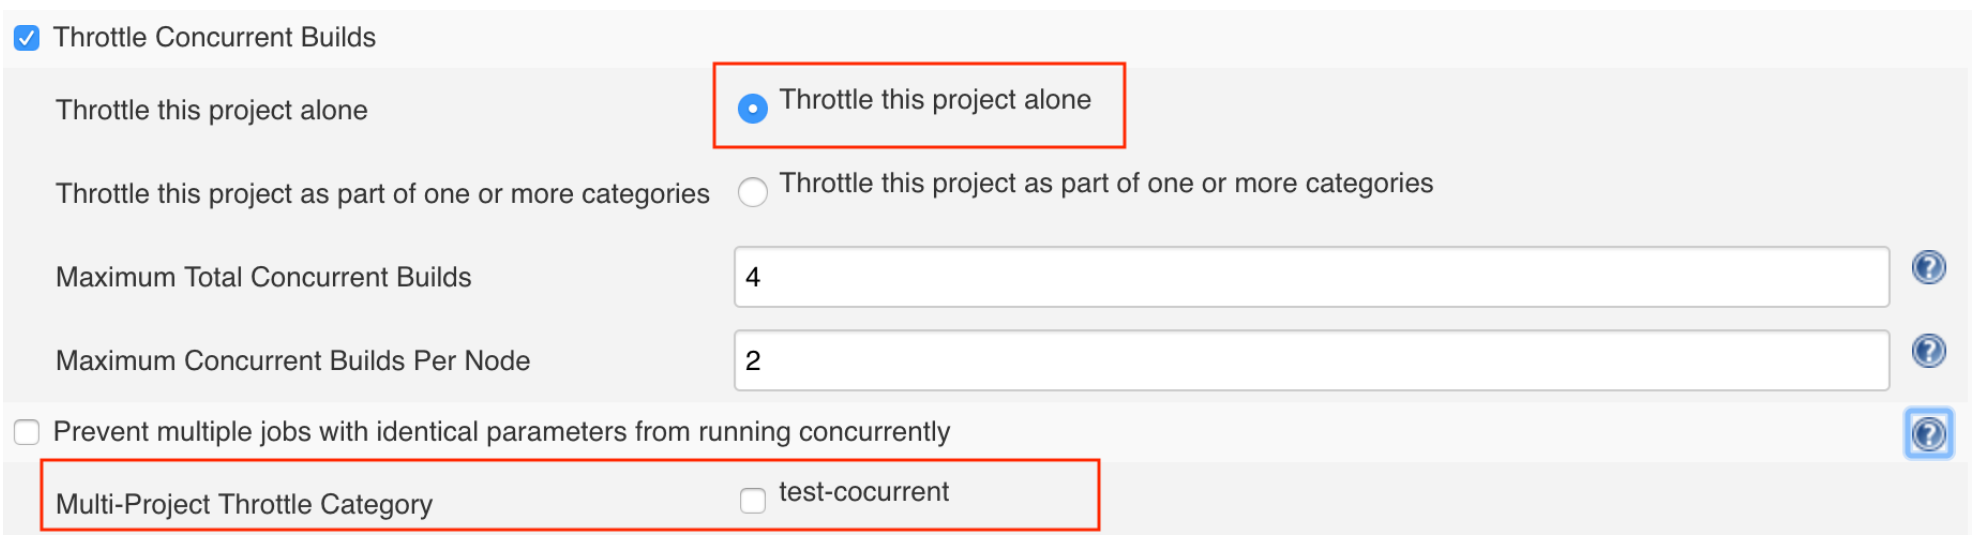Click the Throttle Concurrent Builds label text
The width and height of the screenshot is (1976, 542).
[x=214, y=38]
